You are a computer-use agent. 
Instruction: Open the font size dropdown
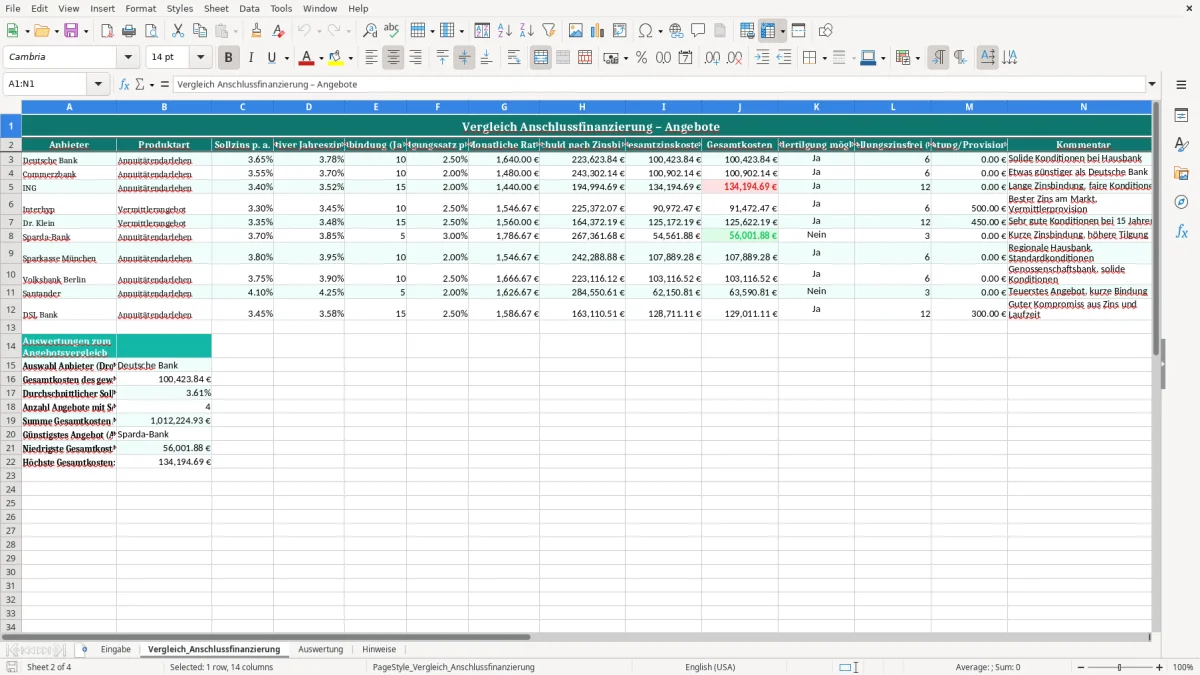pyautogui.click(x=200, y=58)
